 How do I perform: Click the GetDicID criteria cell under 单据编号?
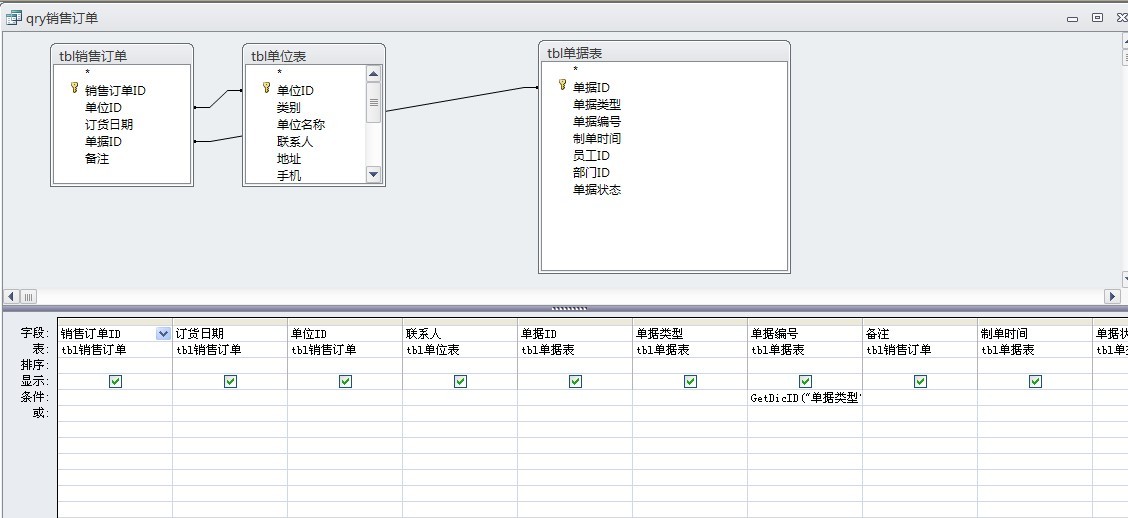pyautogui.click(x=805, y=397)
